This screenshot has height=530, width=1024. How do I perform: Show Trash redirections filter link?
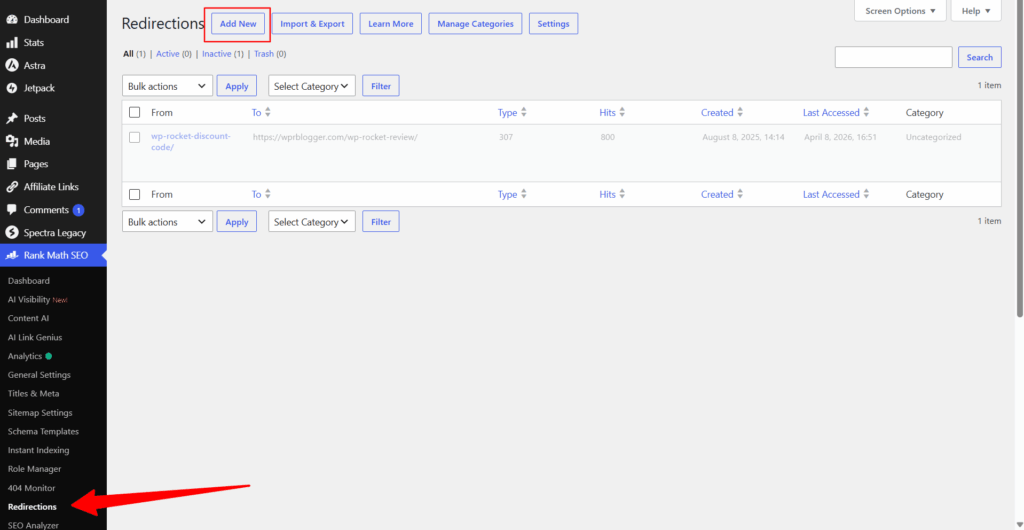(x=264, y=54)
